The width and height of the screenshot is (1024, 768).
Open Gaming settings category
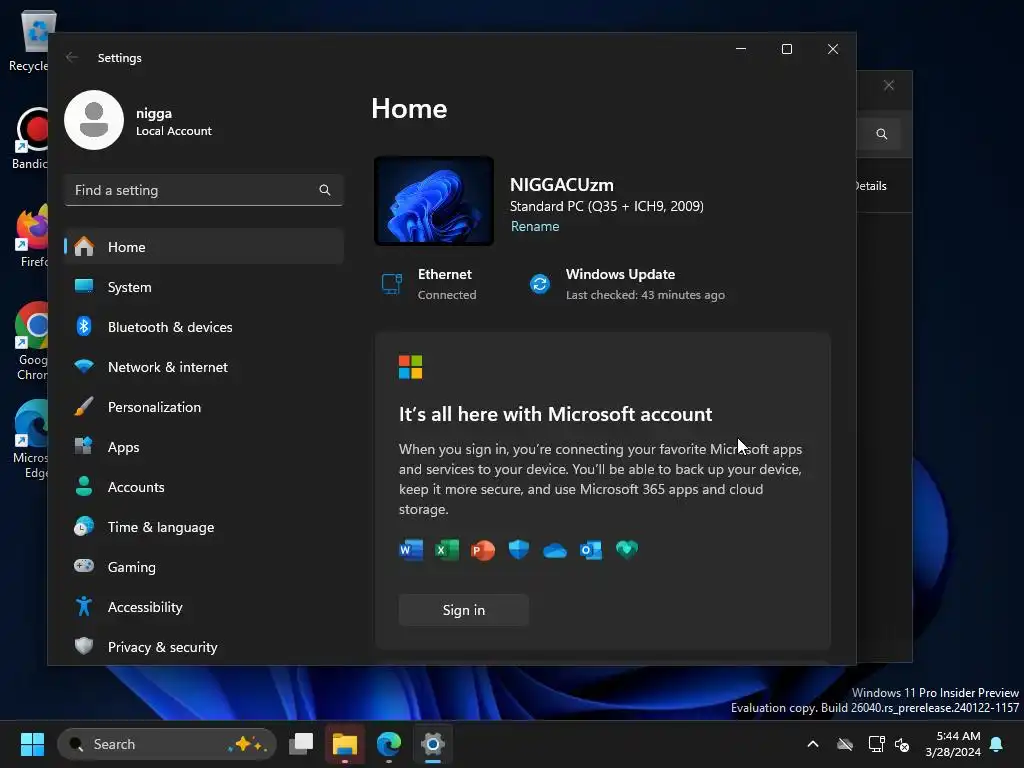point(204,567)
